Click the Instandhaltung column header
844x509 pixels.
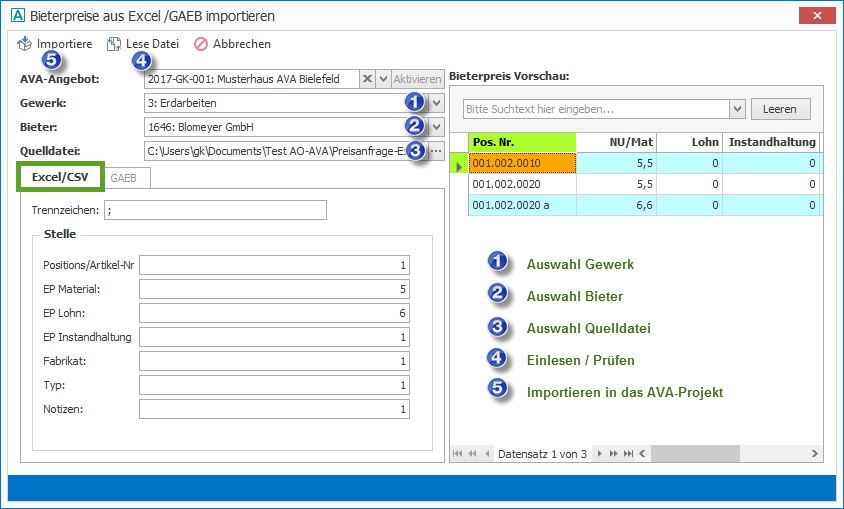tap(771, 143)
